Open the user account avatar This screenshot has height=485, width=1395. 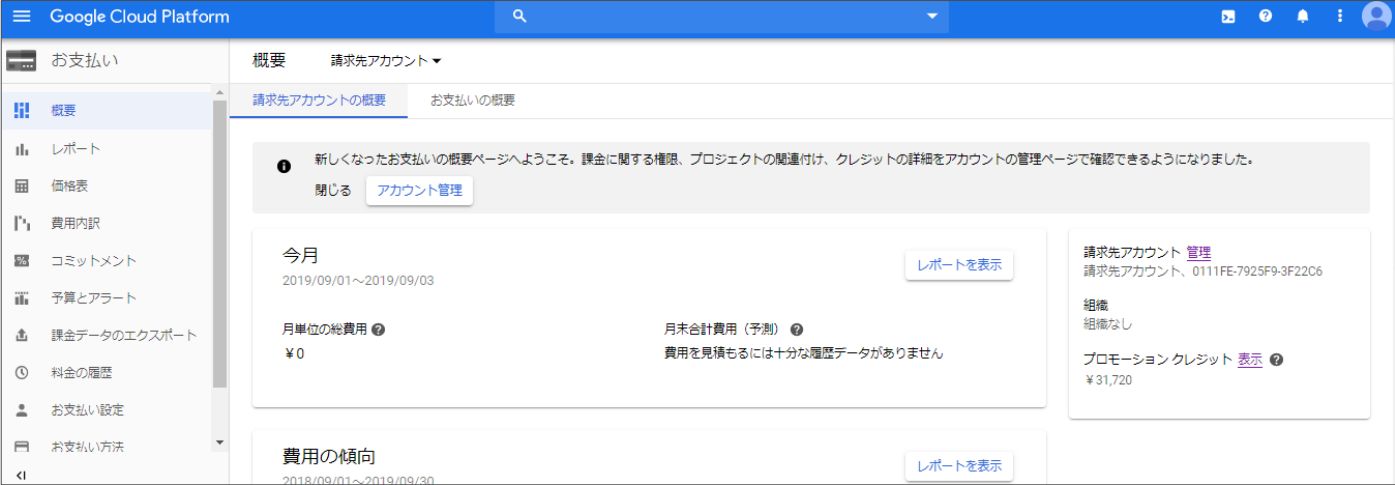[x=1376, y=17]
